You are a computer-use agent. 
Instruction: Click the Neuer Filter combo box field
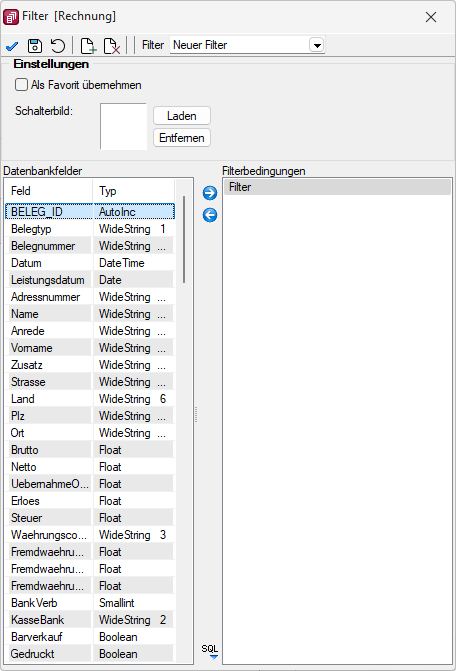click(x=247, y=45)
